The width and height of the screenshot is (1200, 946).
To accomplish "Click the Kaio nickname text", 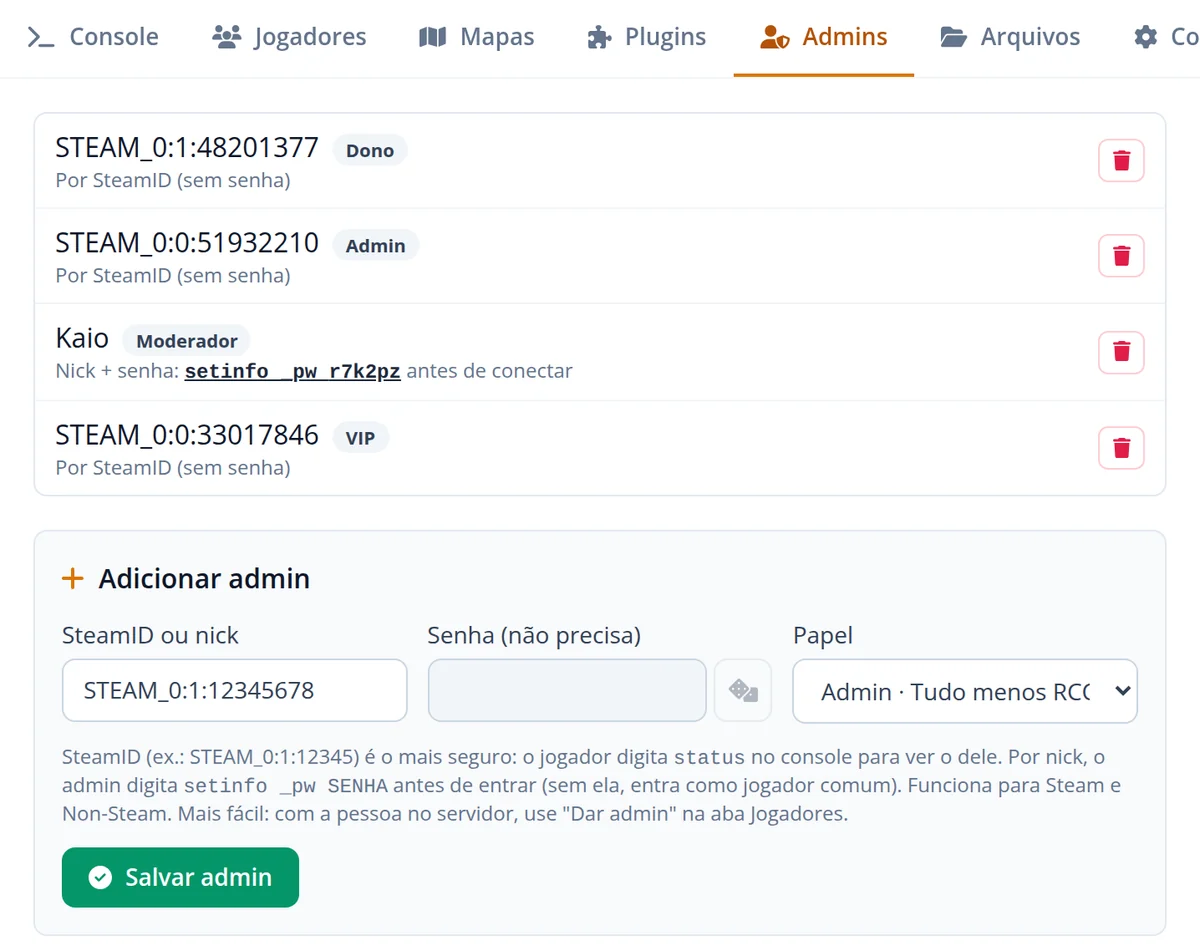I will point(82,339).
